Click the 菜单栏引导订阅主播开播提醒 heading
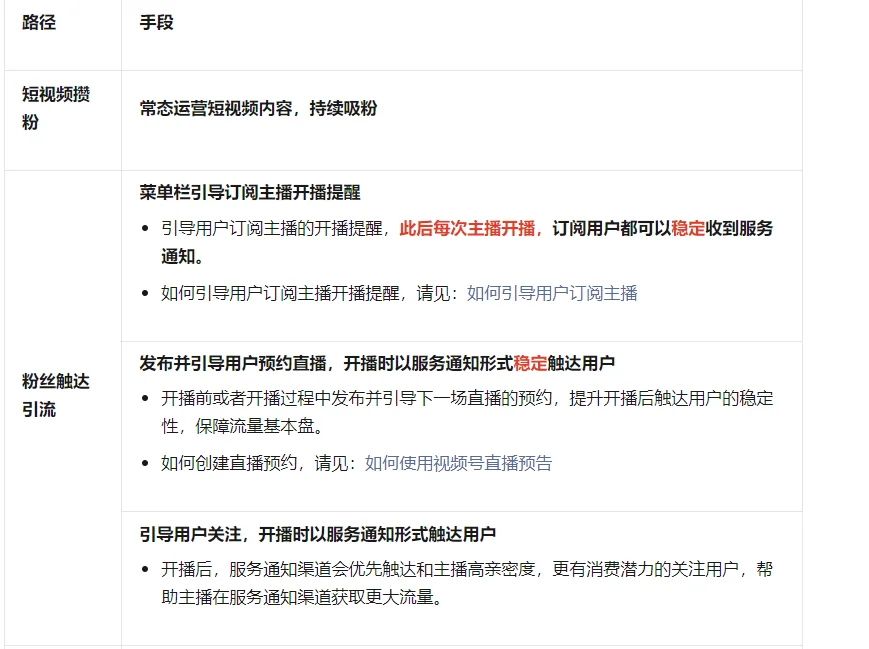Viewport: 869px width, 649px height. click(x=250, y=192)
